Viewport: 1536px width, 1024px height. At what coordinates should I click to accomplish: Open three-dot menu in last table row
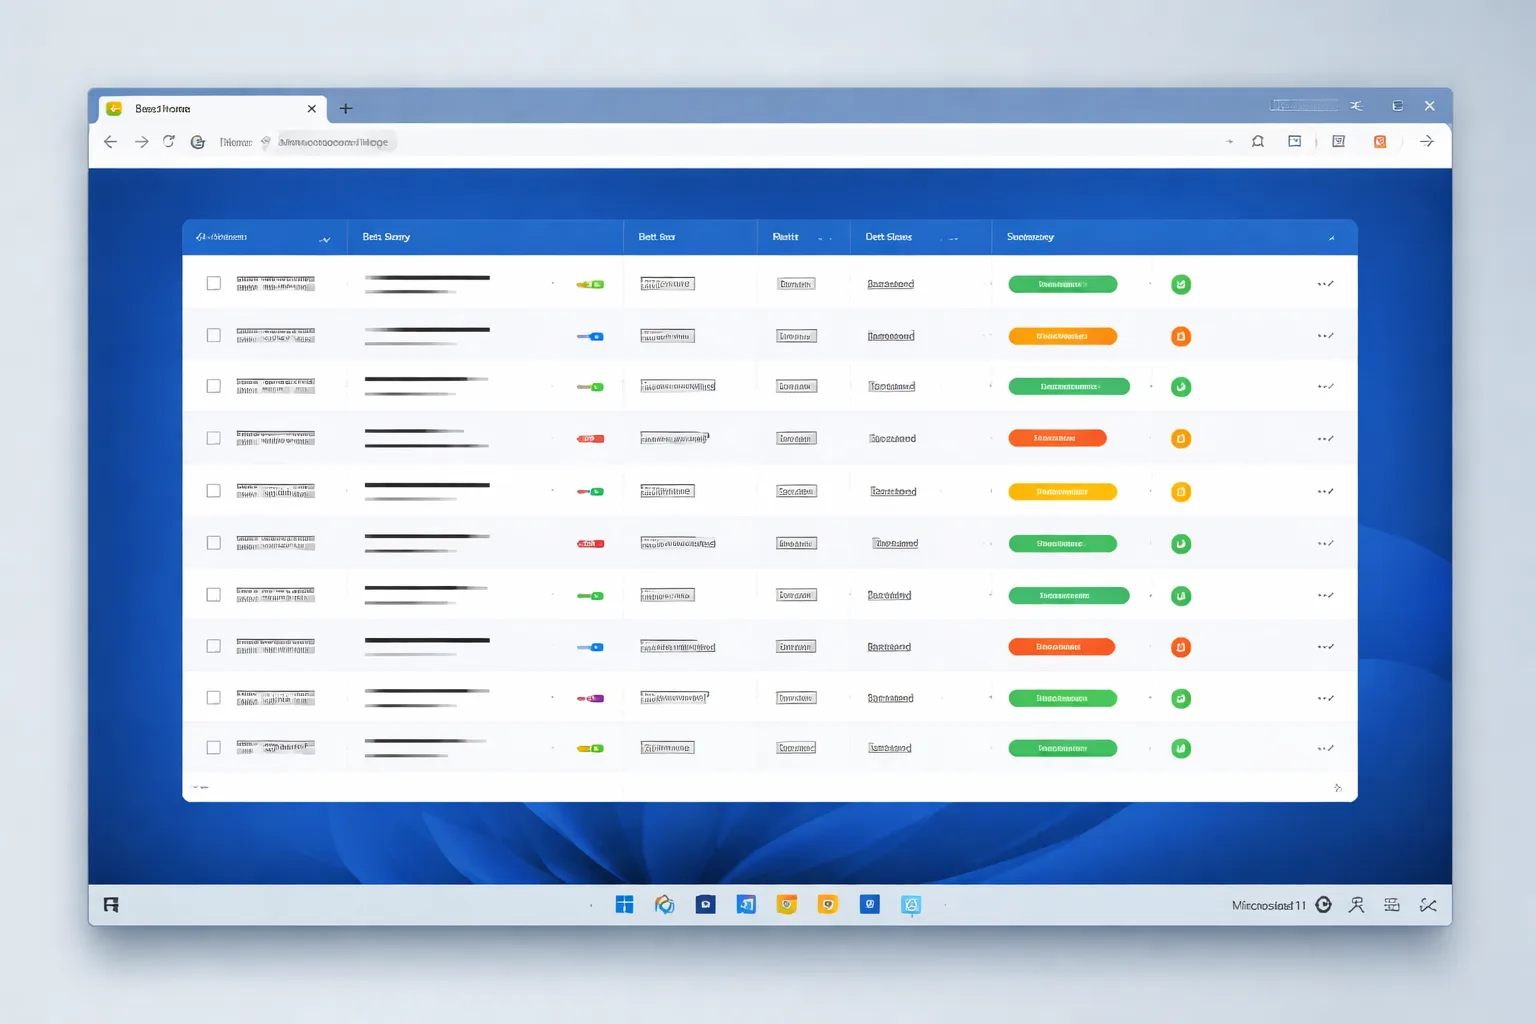click(x=1326, y=748)
